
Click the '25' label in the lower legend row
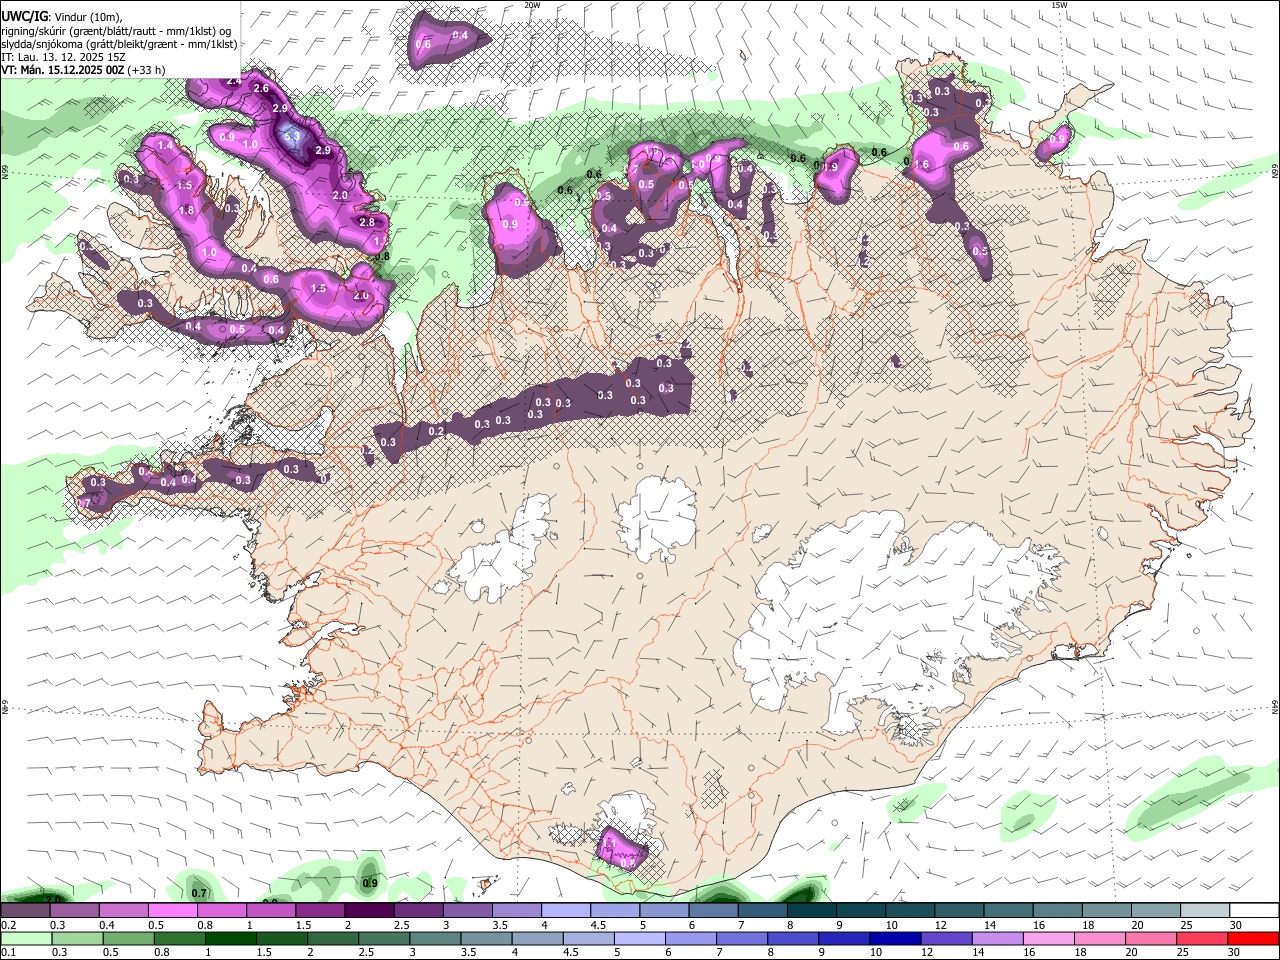[1182, 952]
